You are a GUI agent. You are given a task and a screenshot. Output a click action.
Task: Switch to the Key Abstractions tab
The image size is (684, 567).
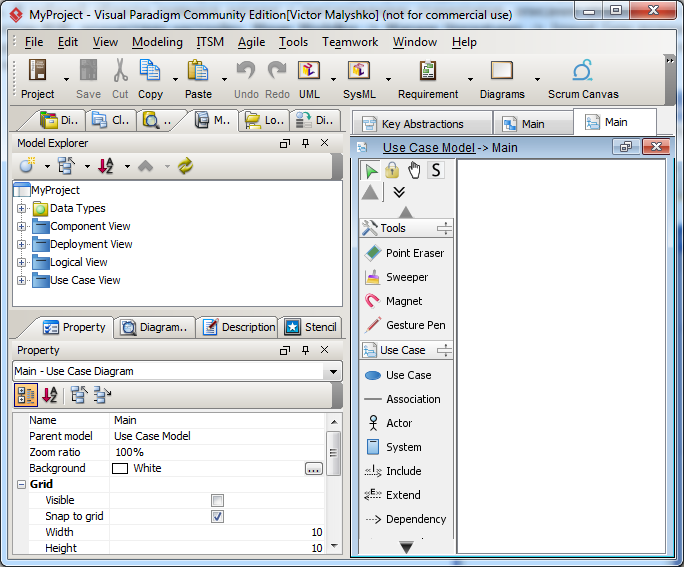[x=422, y=124]
